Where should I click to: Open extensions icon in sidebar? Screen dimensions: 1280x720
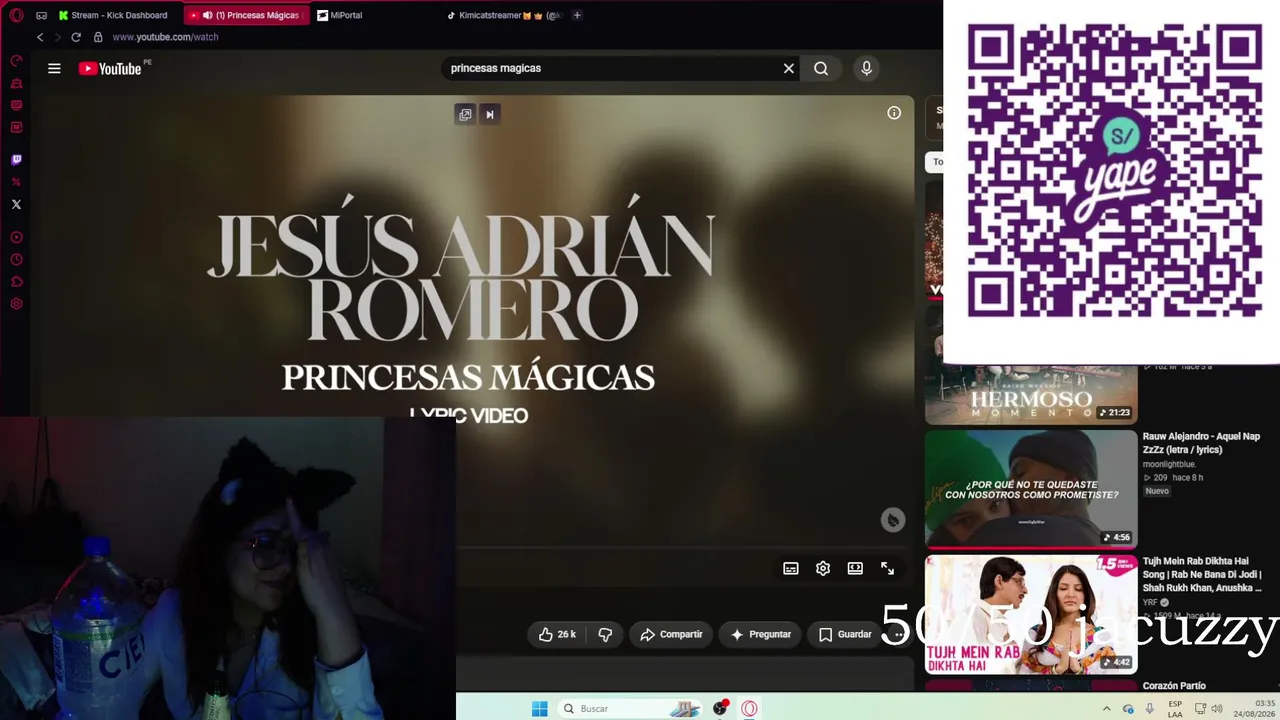coord(16,282)
